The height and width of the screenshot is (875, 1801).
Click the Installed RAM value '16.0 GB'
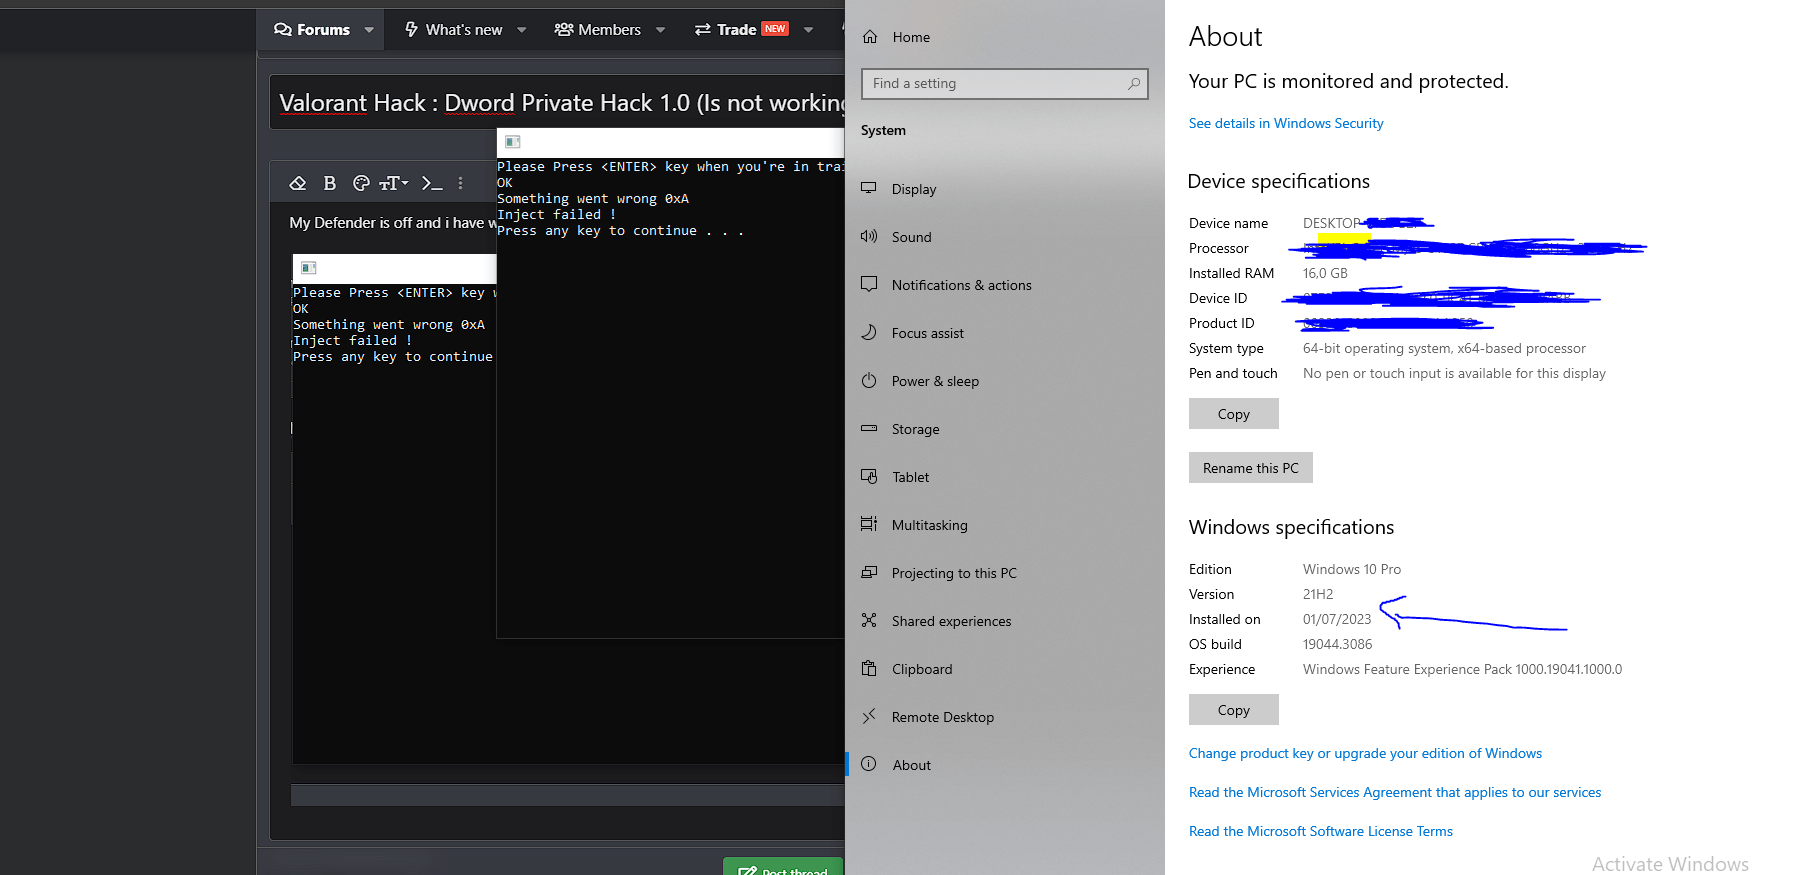[x=1325, y=273]
